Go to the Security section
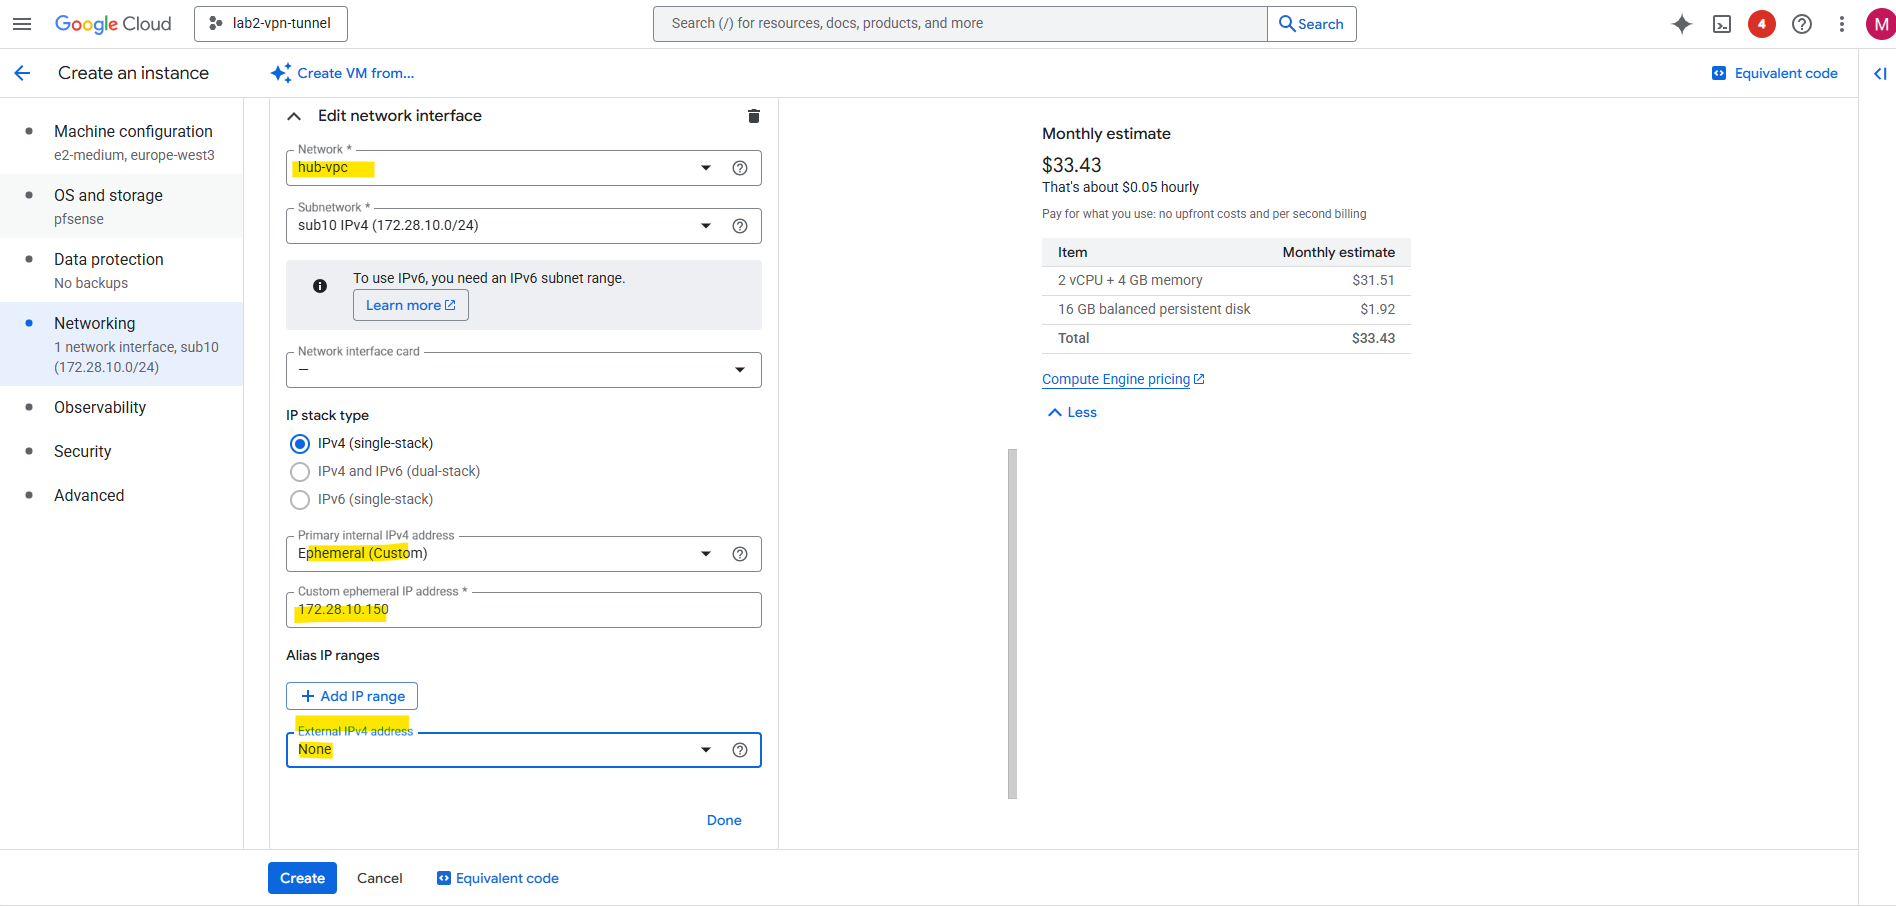1896x906 pixels. tap(82, 452)
